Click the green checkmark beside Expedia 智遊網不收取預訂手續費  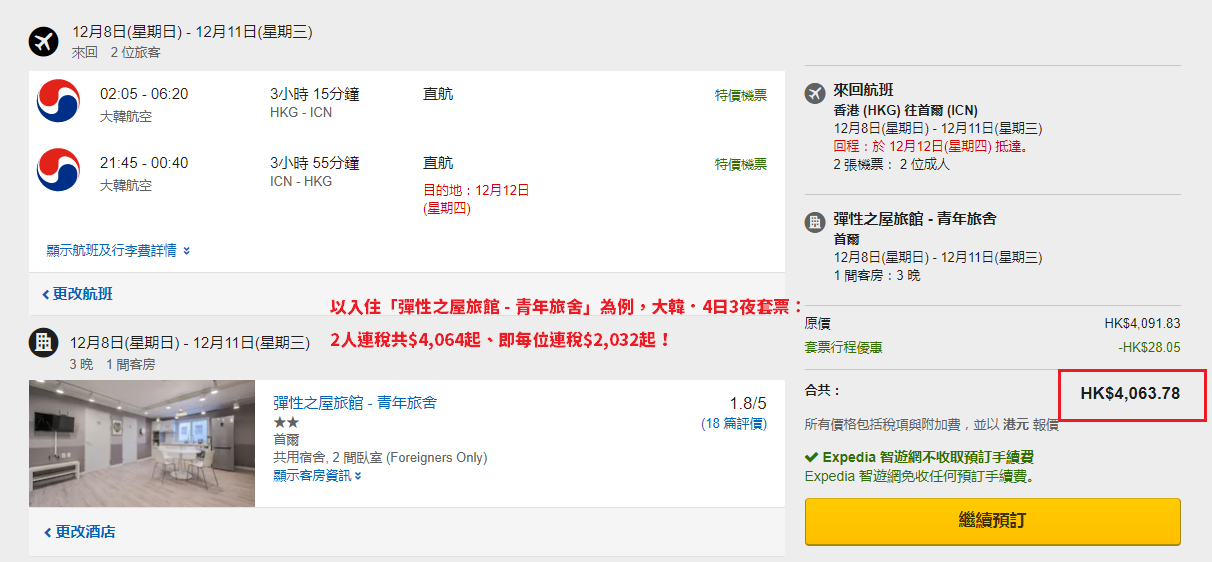(x=811, y=457)
